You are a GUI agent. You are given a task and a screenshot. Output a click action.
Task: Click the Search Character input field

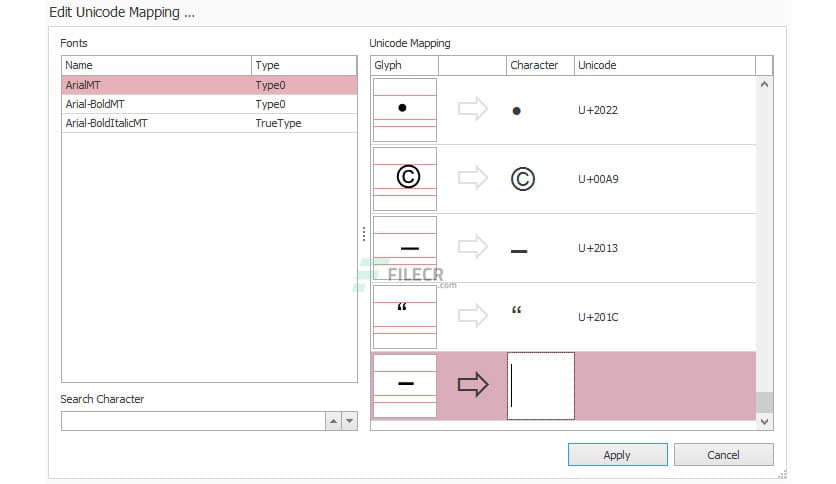click(192, 421)
